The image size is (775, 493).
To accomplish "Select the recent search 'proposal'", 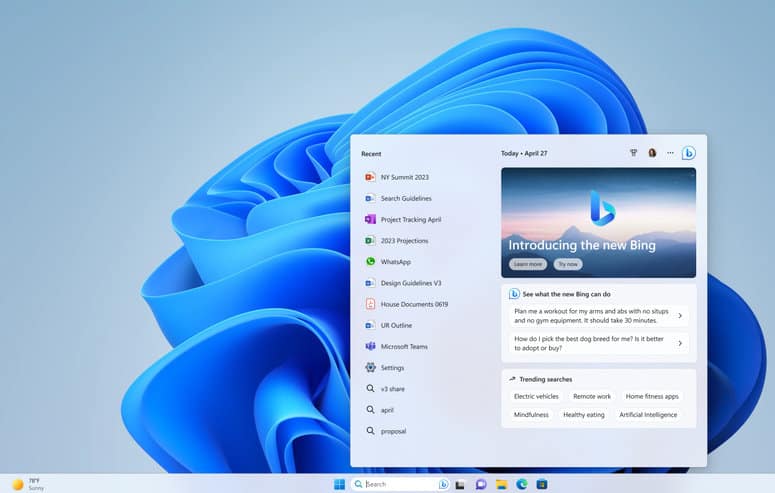I will (x=393, y=431).
